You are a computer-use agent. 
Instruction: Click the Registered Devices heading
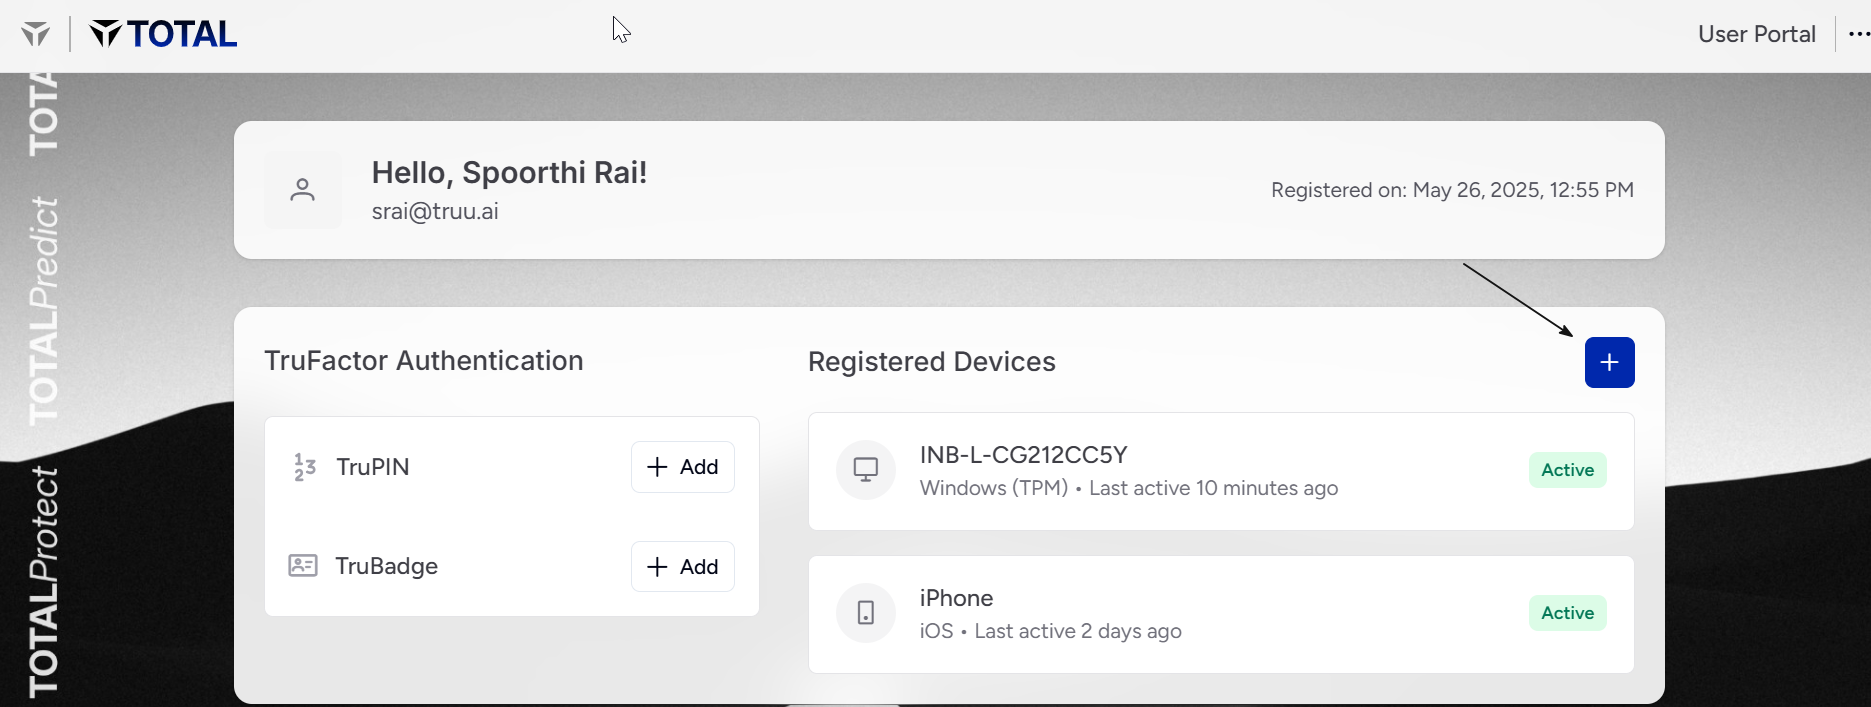pos(932,362)
